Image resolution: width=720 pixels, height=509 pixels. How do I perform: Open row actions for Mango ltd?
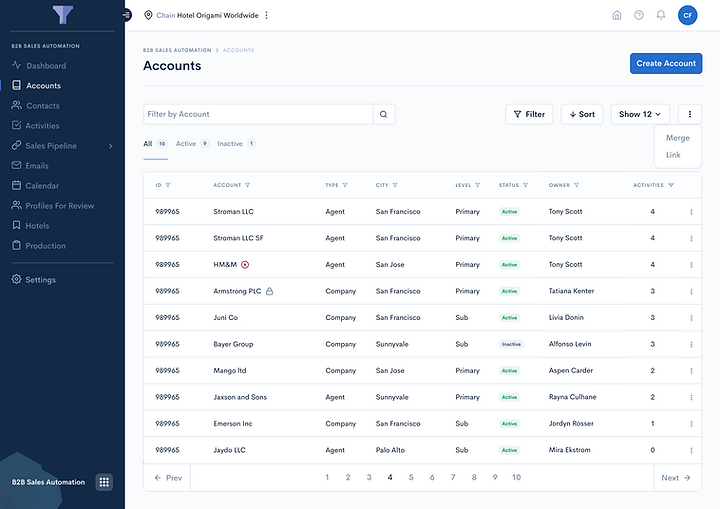pyautogui.click(x=691, y=371)
